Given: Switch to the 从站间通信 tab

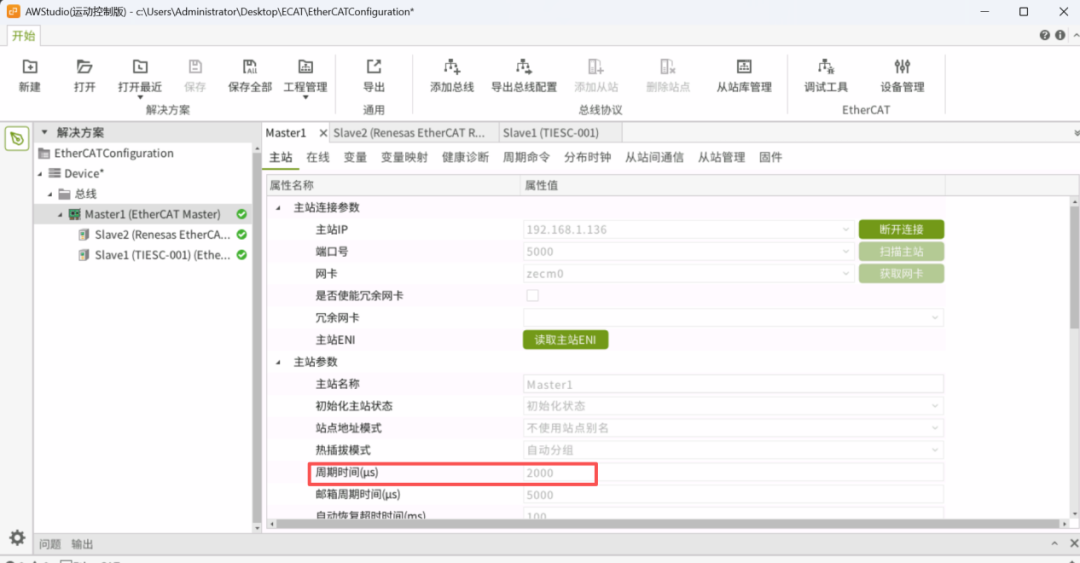Looking at the screenshot, I should 654,157.
